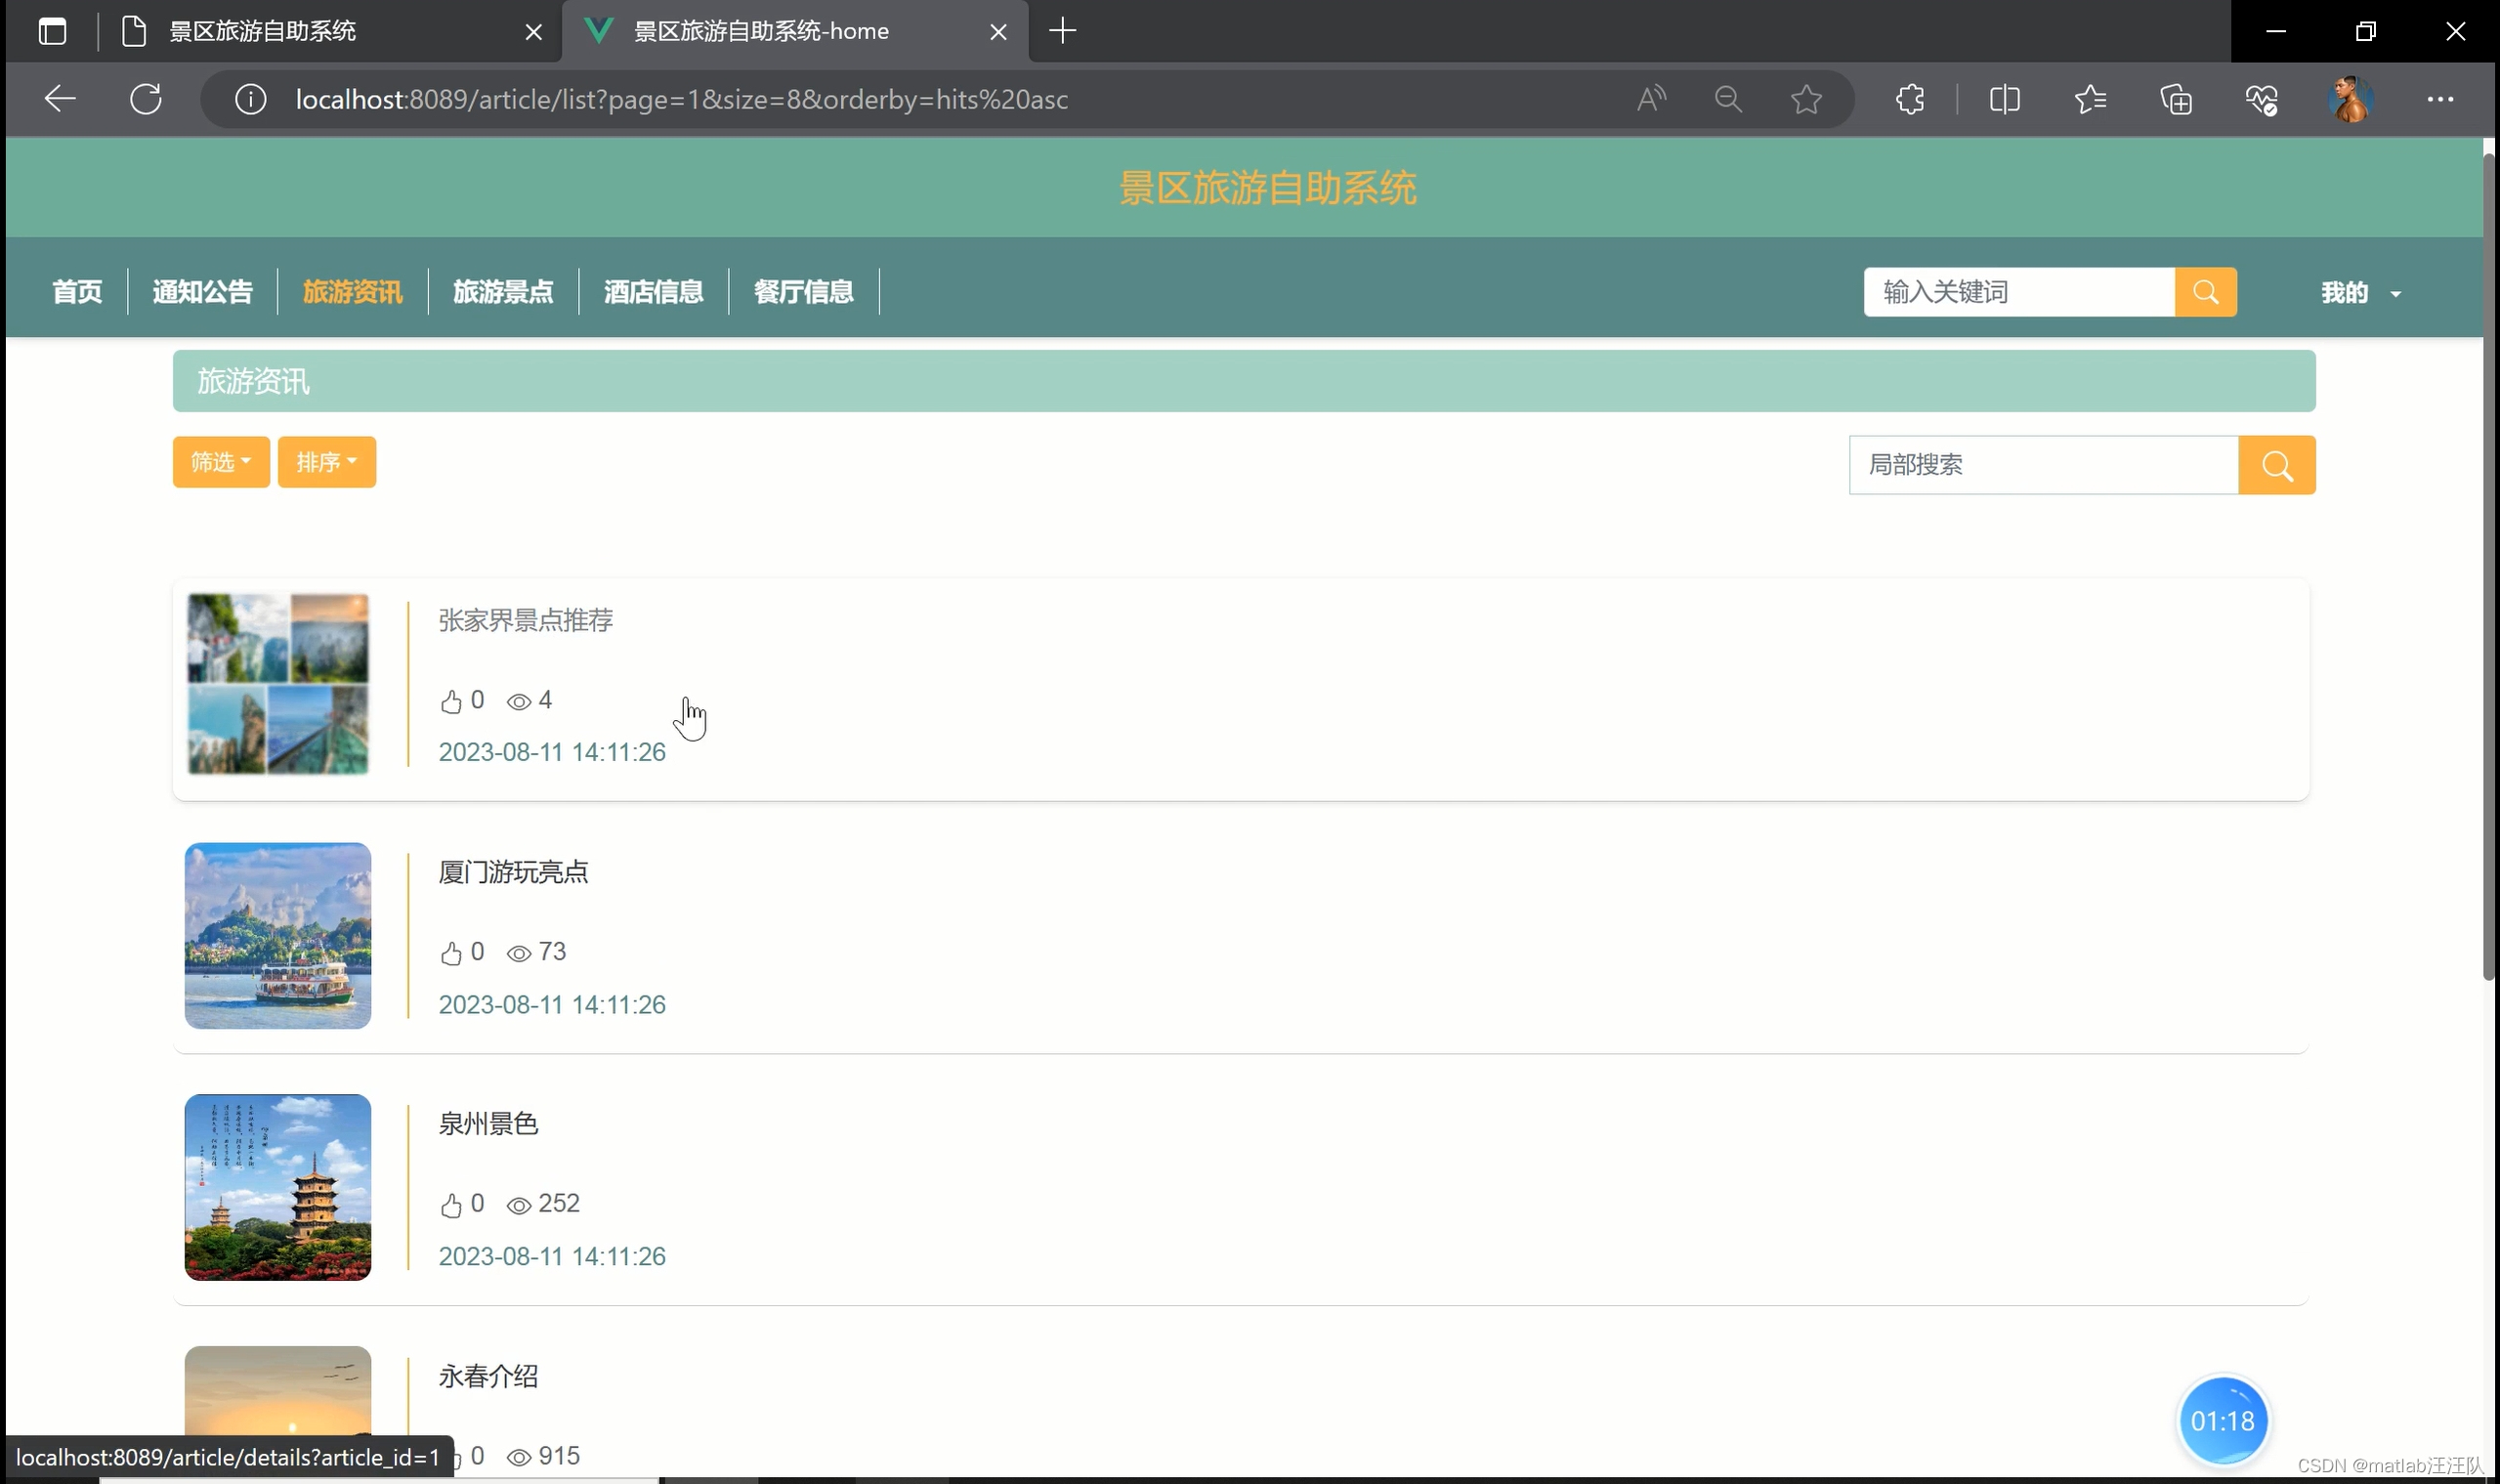Open the browser extensions puzzle icon
2500x1484 pixels.
(1909, 99)
